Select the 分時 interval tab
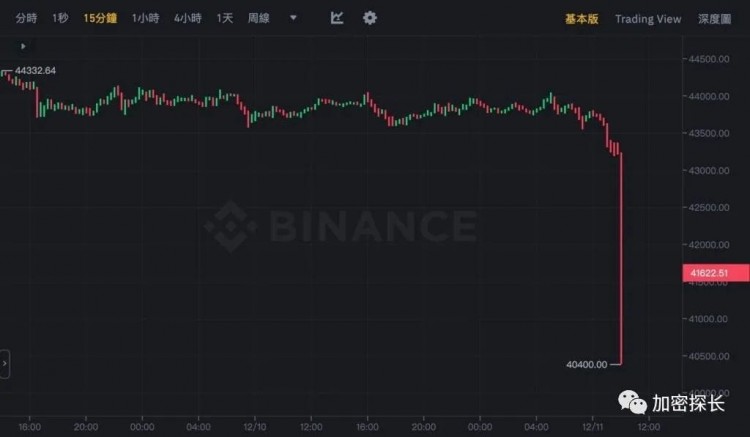 [26, 18]
